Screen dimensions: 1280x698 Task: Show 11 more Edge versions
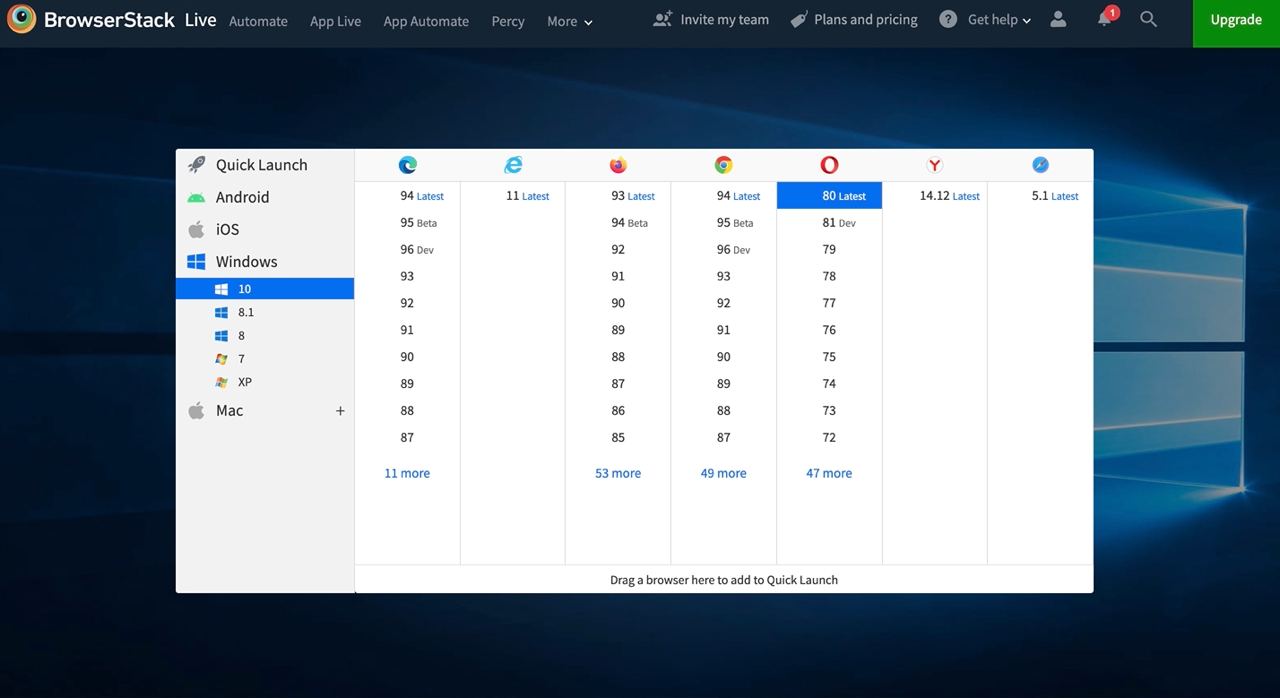pyautogui.click(x=407, y=473)
